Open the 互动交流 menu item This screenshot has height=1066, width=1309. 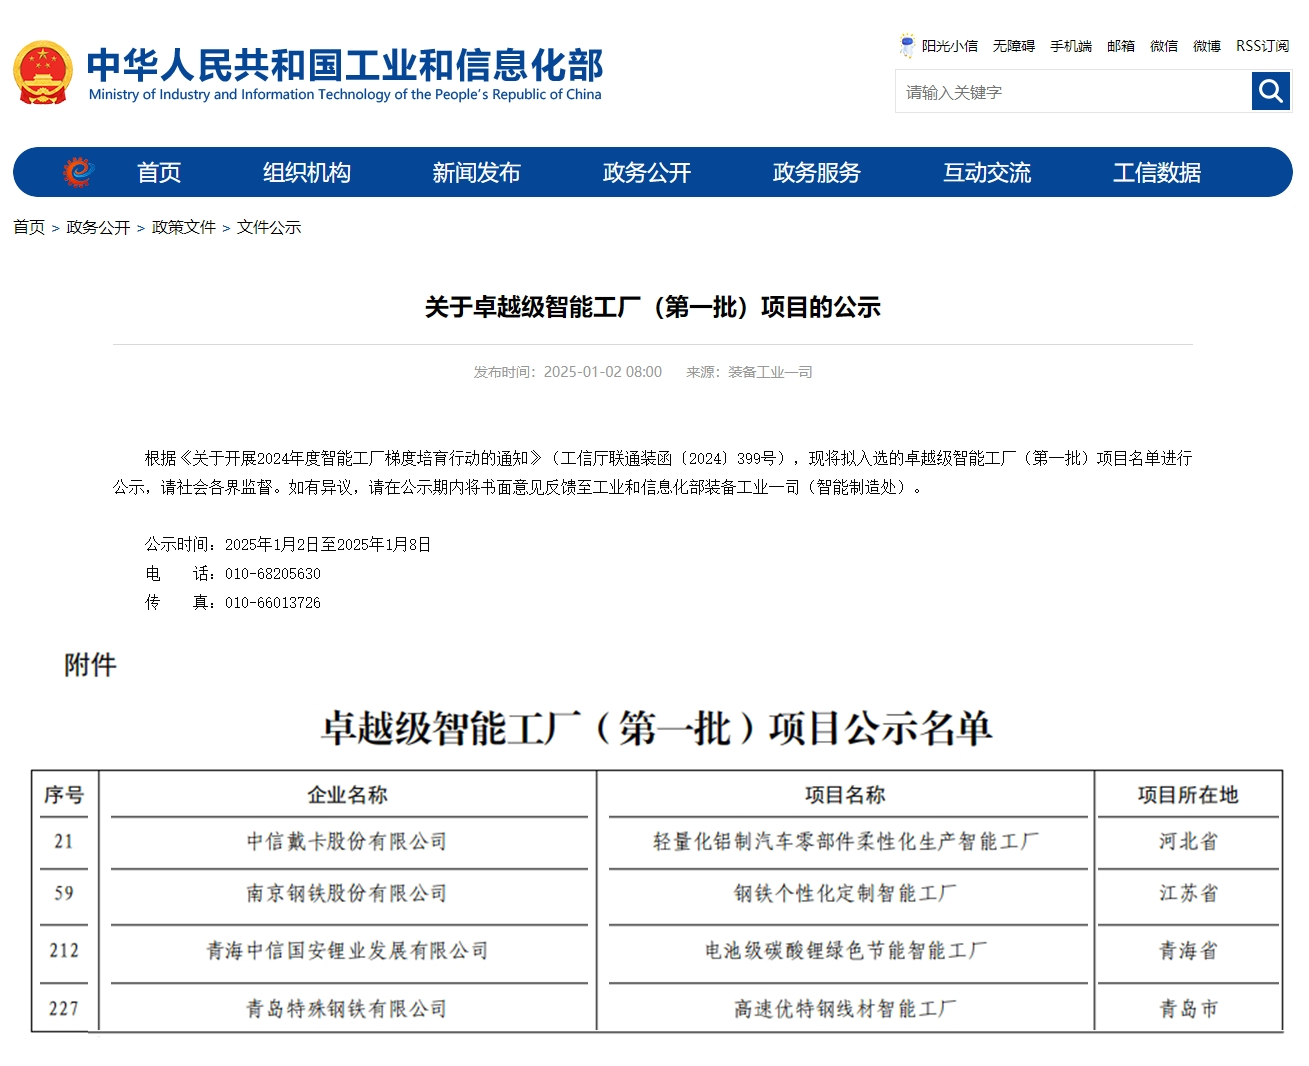pyautogui.click(x=986, y=172)
